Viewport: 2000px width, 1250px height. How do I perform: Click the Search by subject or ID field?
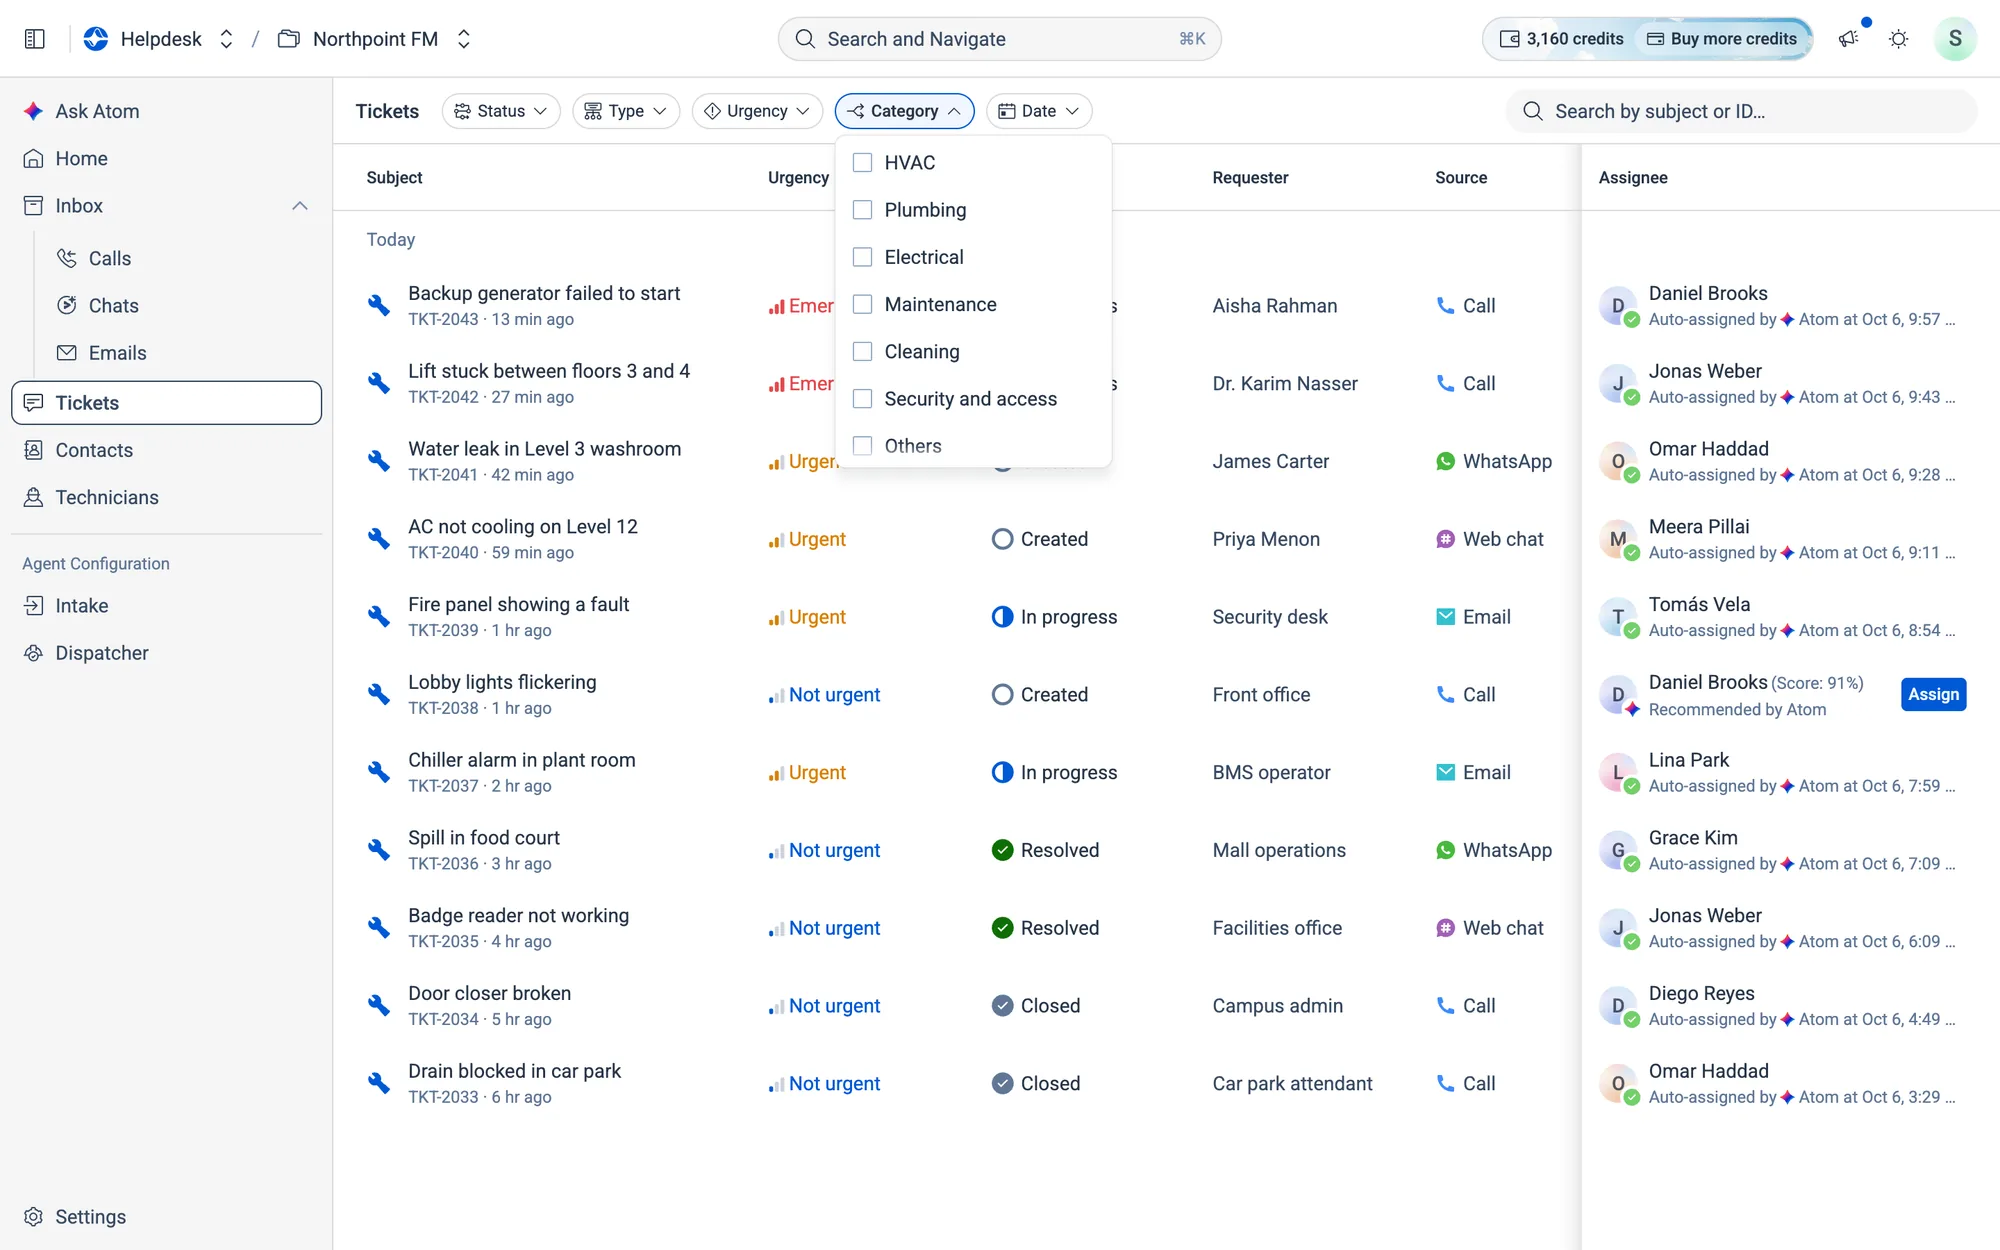(x=1741, y=111)
